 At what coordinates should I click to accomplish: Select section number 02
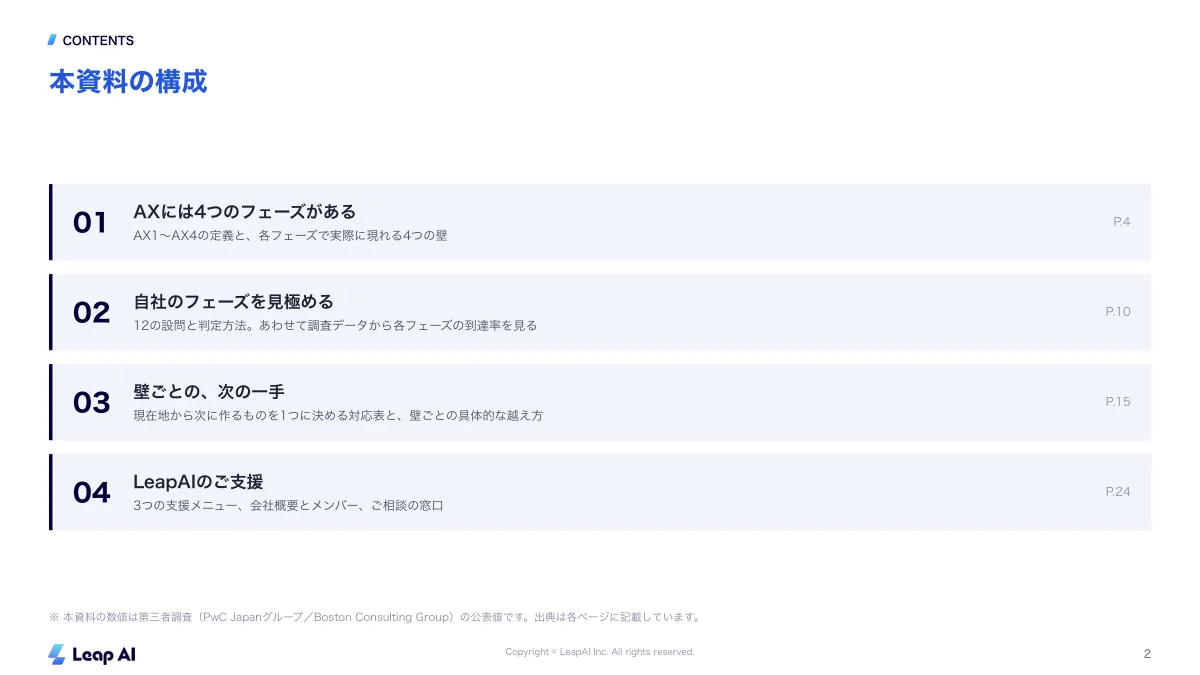click(91, 312)
